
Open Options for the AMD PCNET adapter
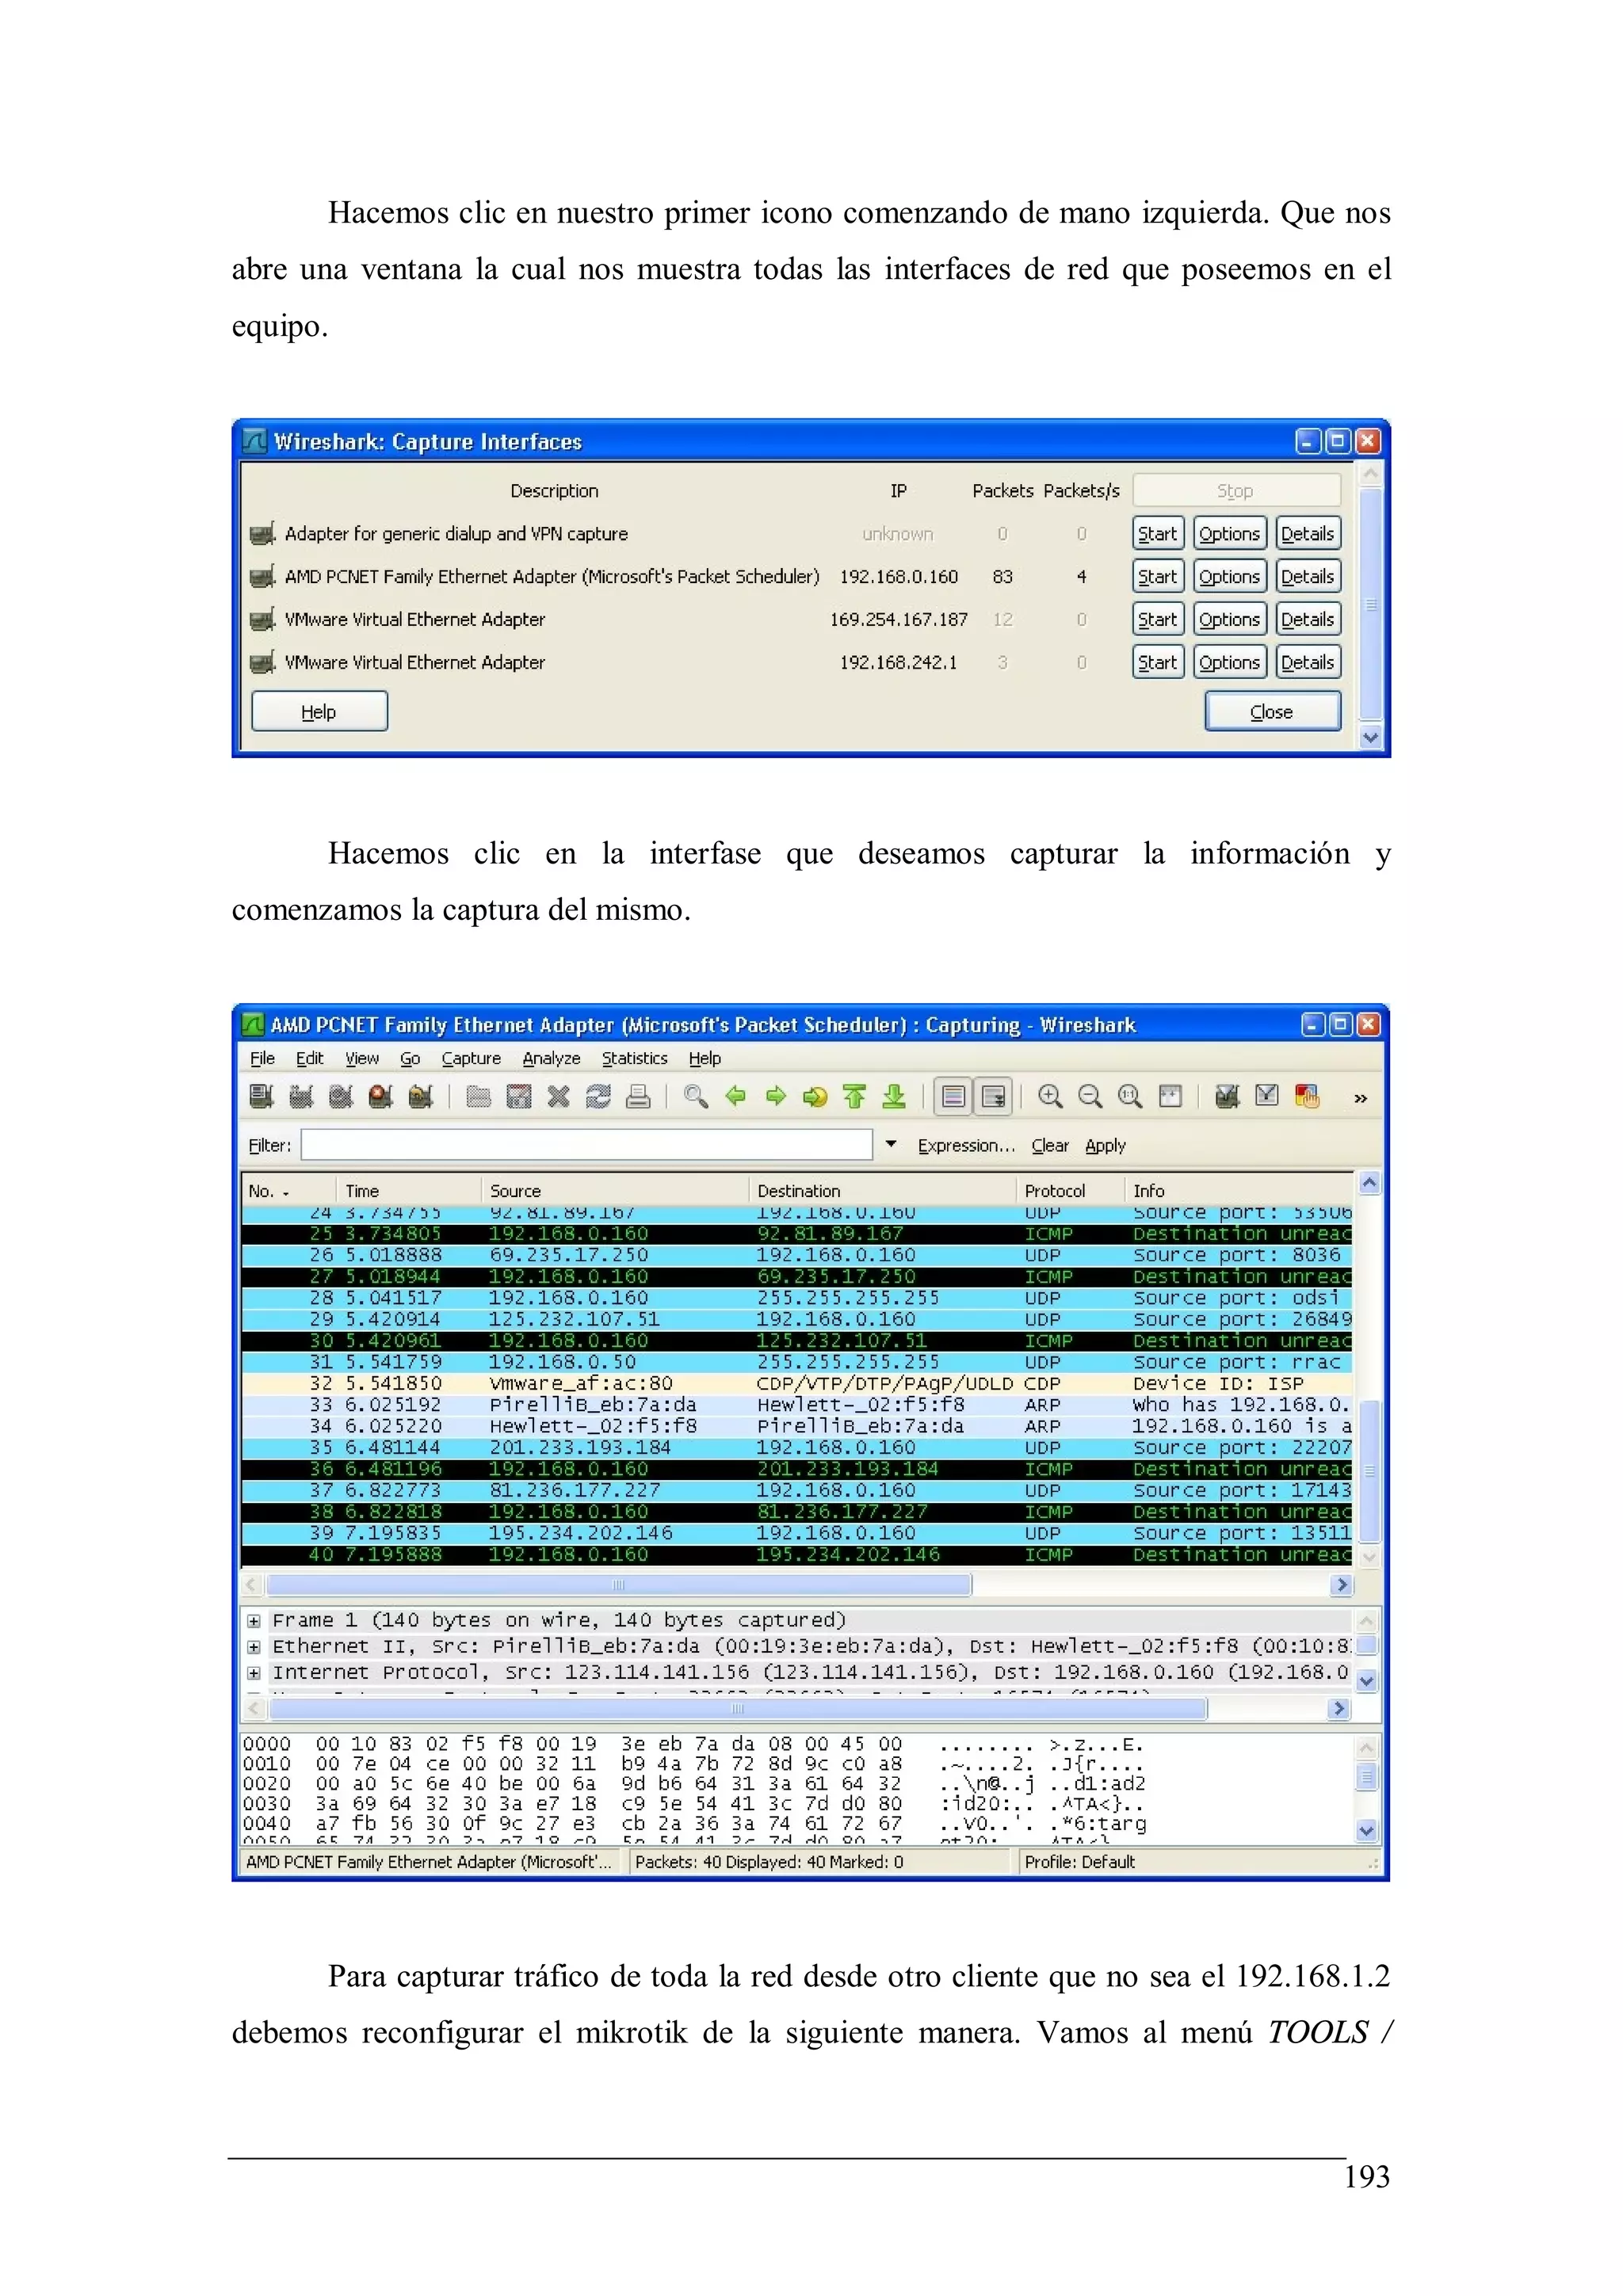(x=1229, y=577)
